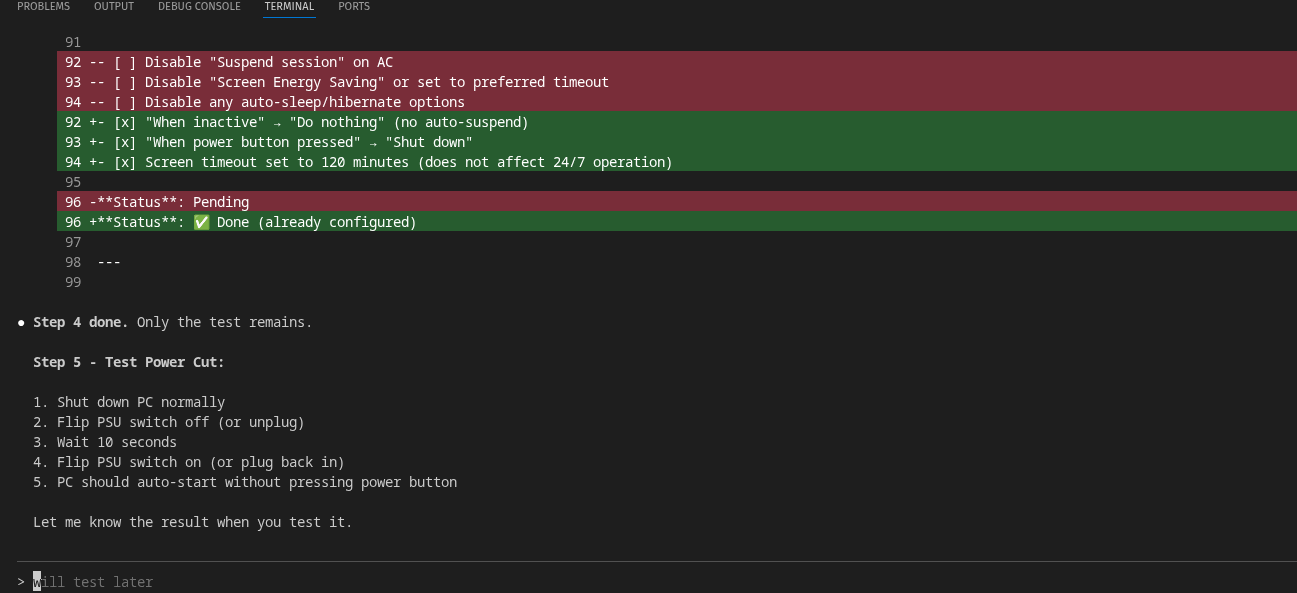Click line number 91 in the diff

tap(73, 42)
